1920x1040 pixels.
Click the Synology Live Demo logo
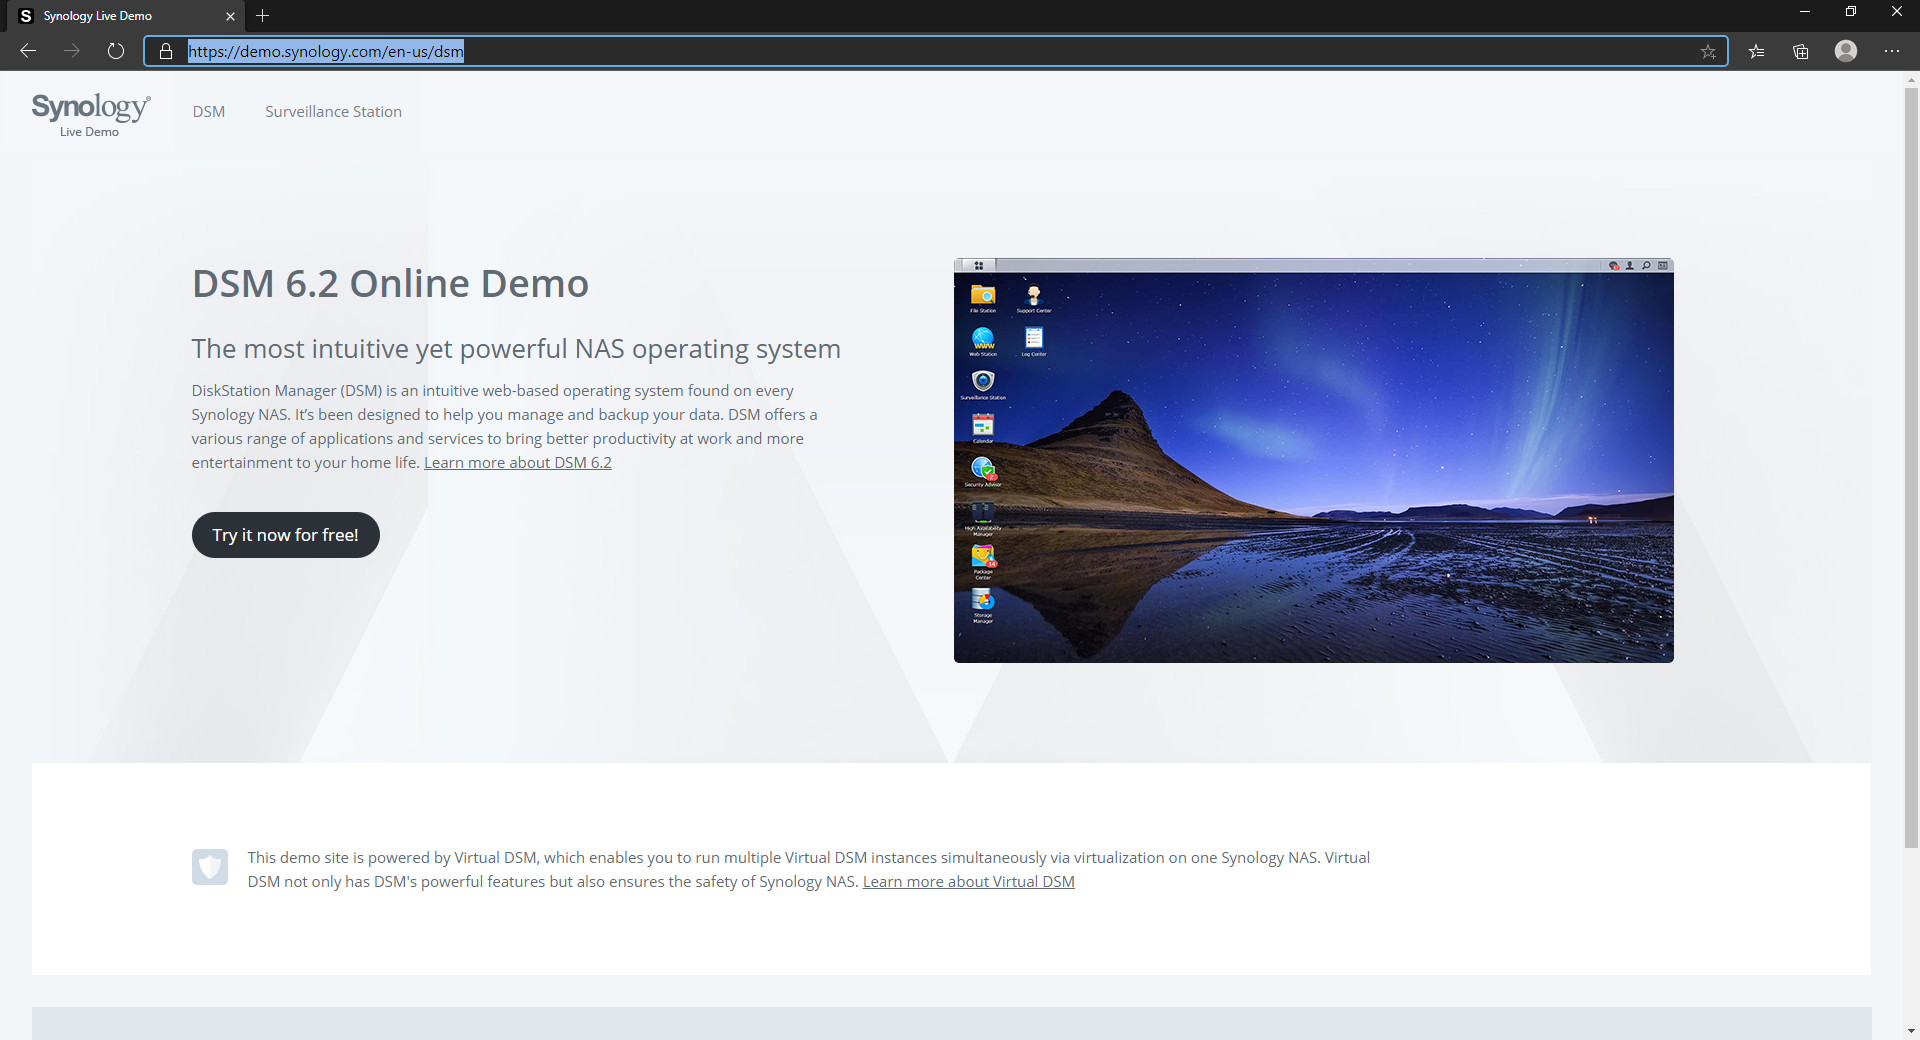pos(90,114)
